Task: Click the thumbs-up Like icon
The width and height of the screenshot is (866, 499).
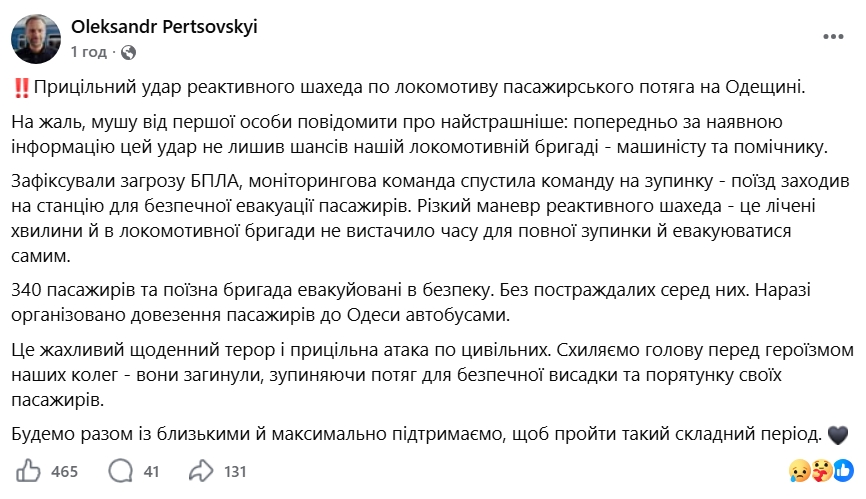Action: 28,471
